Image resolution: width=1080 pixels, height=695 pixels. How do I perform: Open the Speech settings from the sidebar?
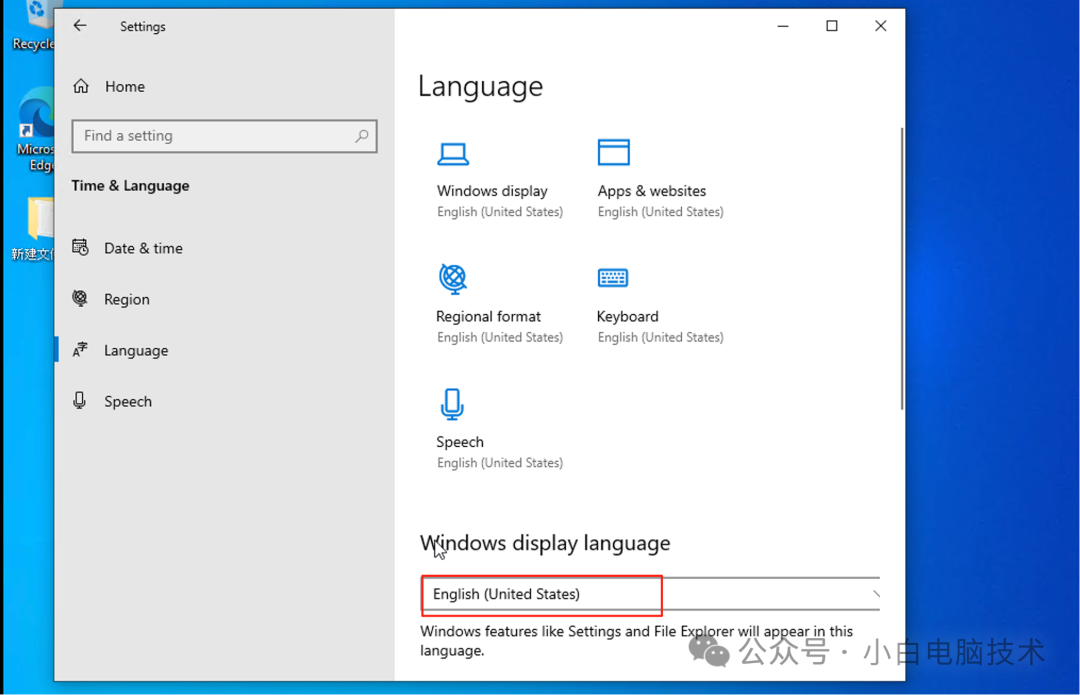(128, 402)
